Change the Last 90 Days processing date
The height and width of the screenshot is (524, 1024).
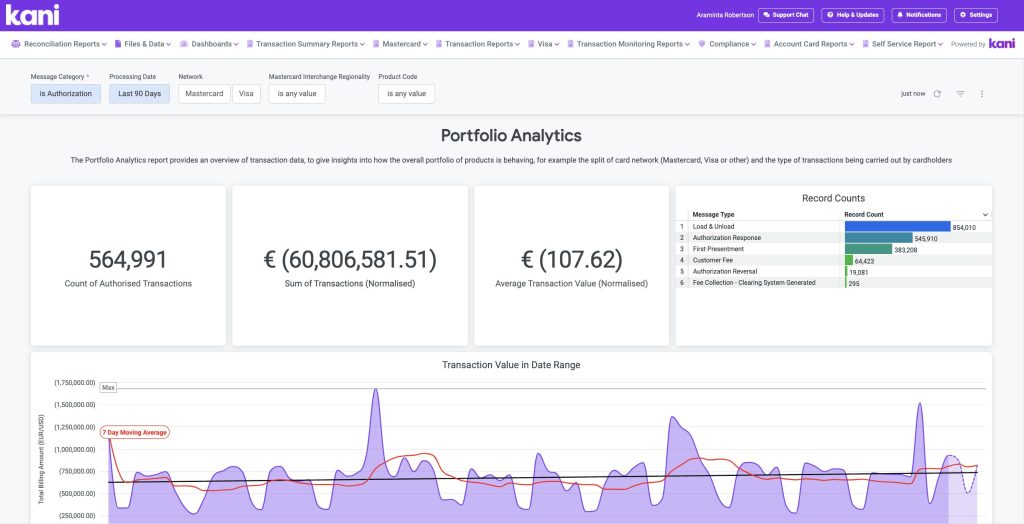pyautogui.click(x=139, y=94)
